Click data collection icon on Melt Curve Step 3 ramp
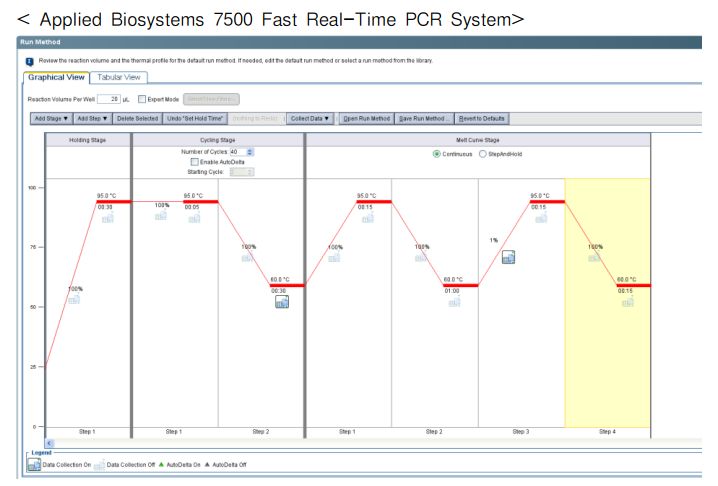718x486 pixels. 508,257
